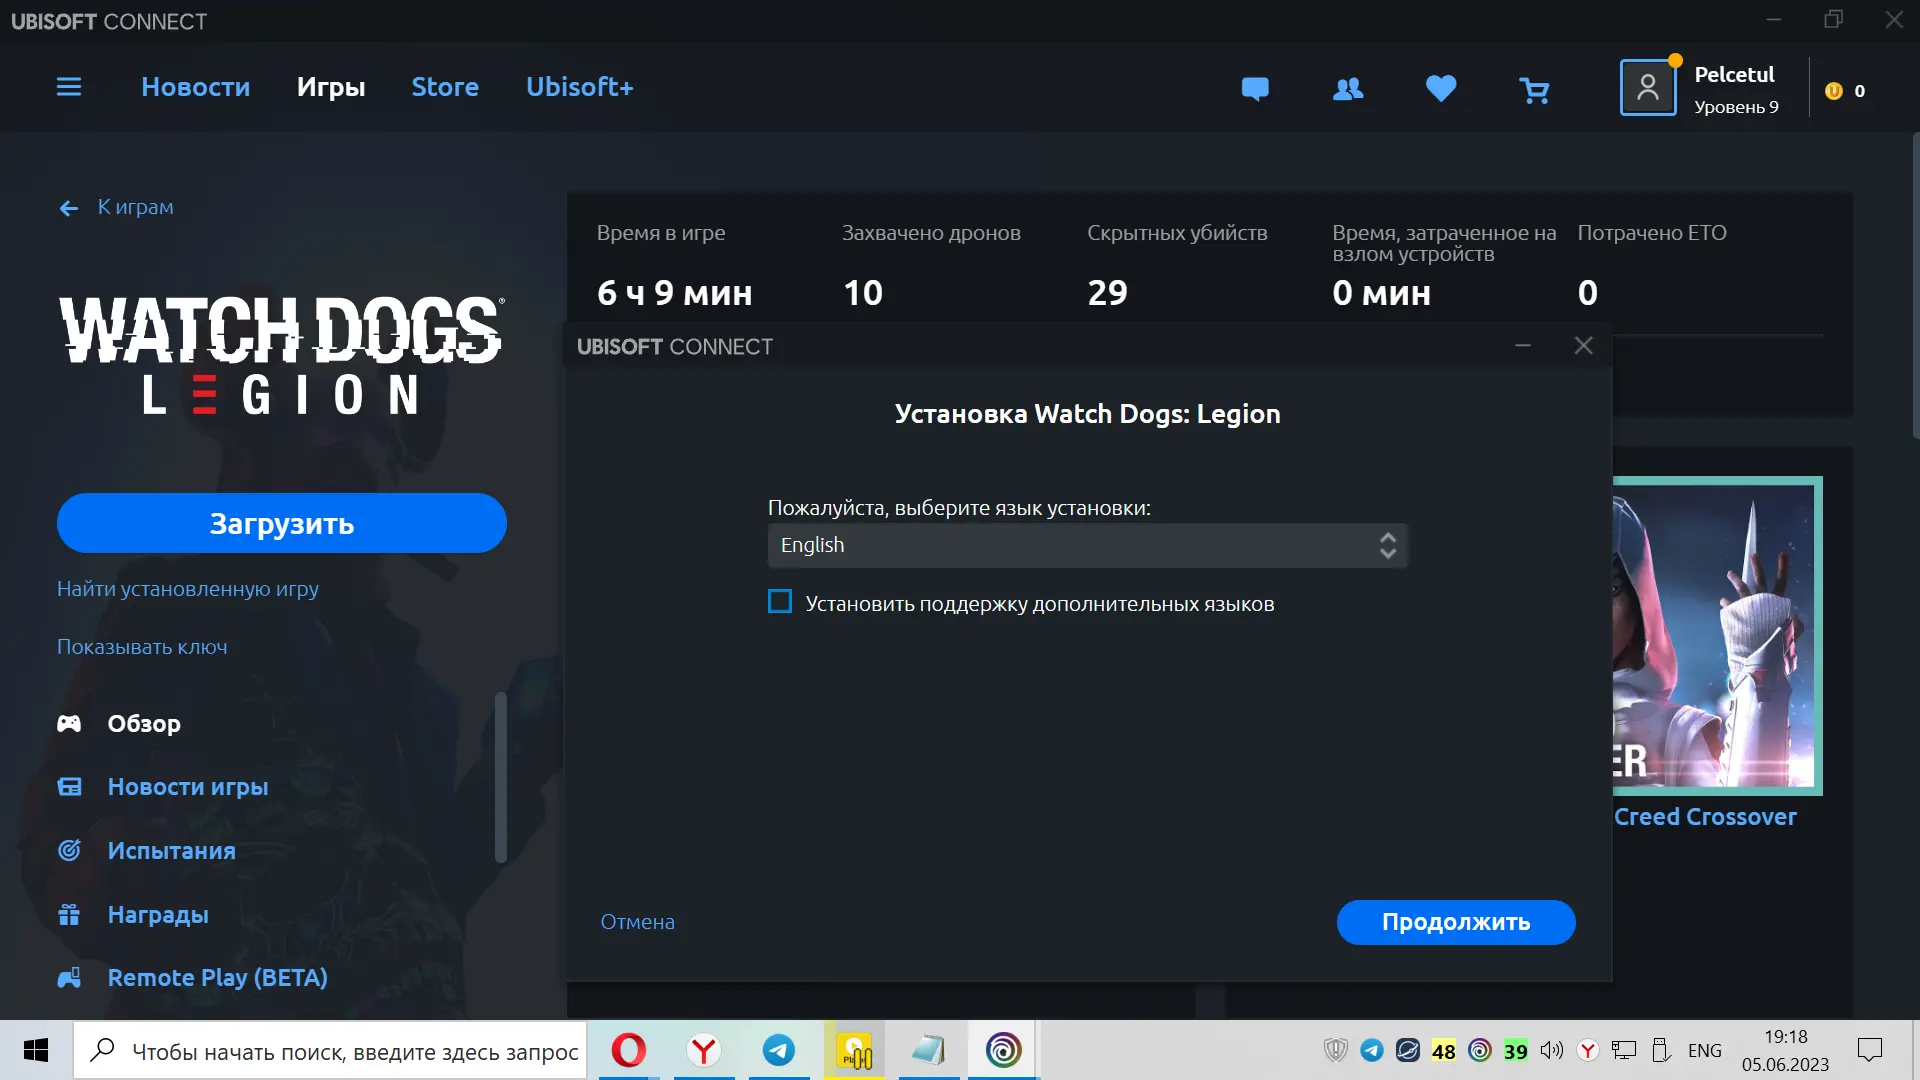Screen dimensions: 1920x1080
Task: Click the Pelcetul username text
Action: [x=1734, y=75]
